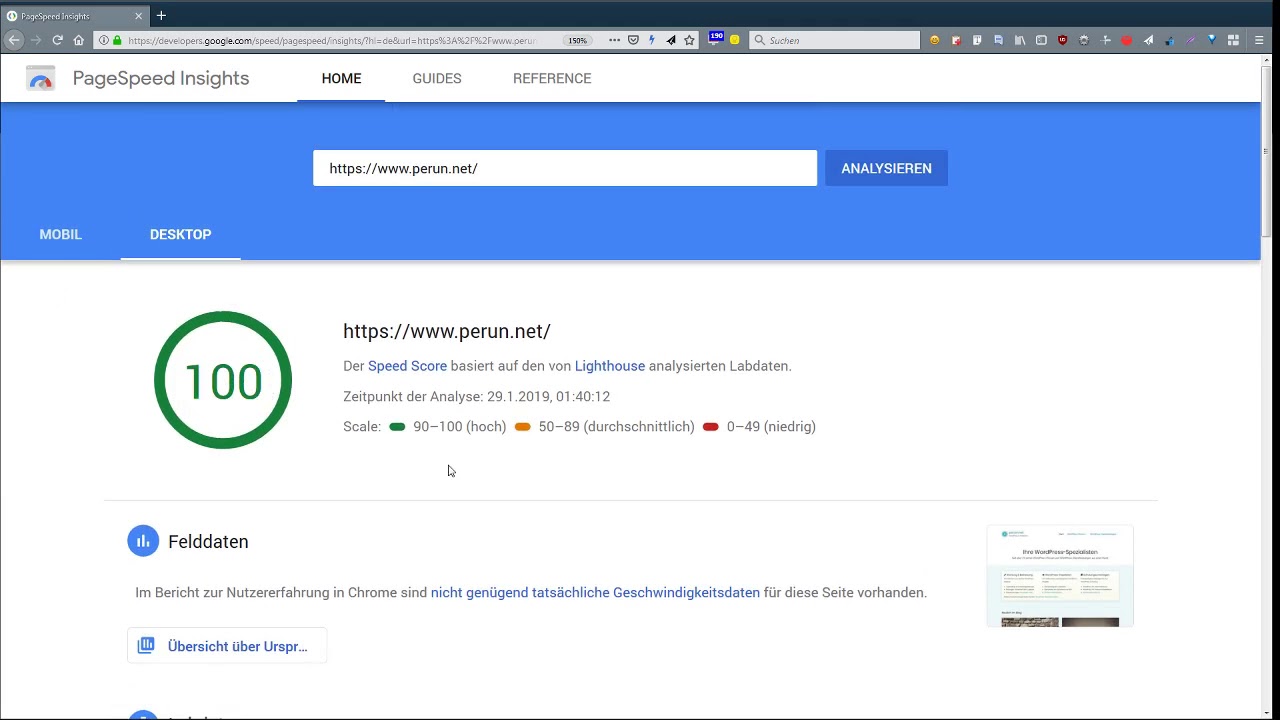1280x720 pixels.
Task: Click the URL field with https://www.perun.net/
Action: [564, 168]
